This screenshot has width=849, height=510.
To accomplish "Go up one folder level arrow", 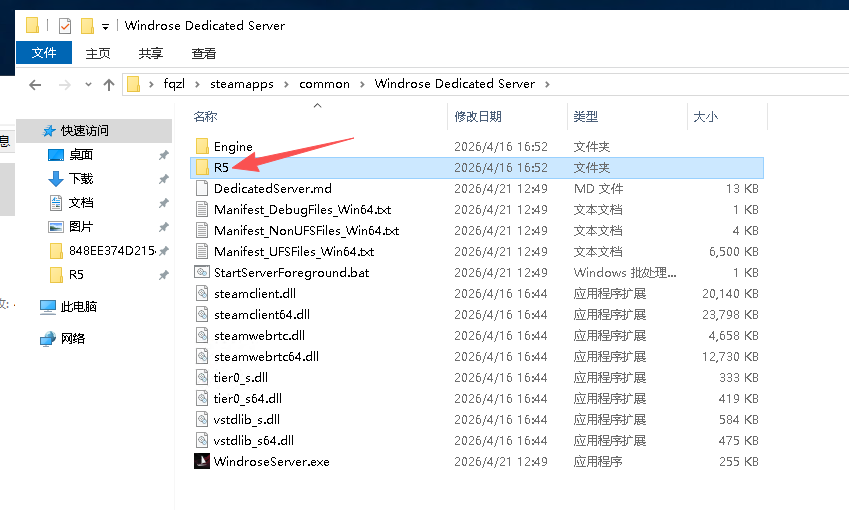I will tap(109, 85).
